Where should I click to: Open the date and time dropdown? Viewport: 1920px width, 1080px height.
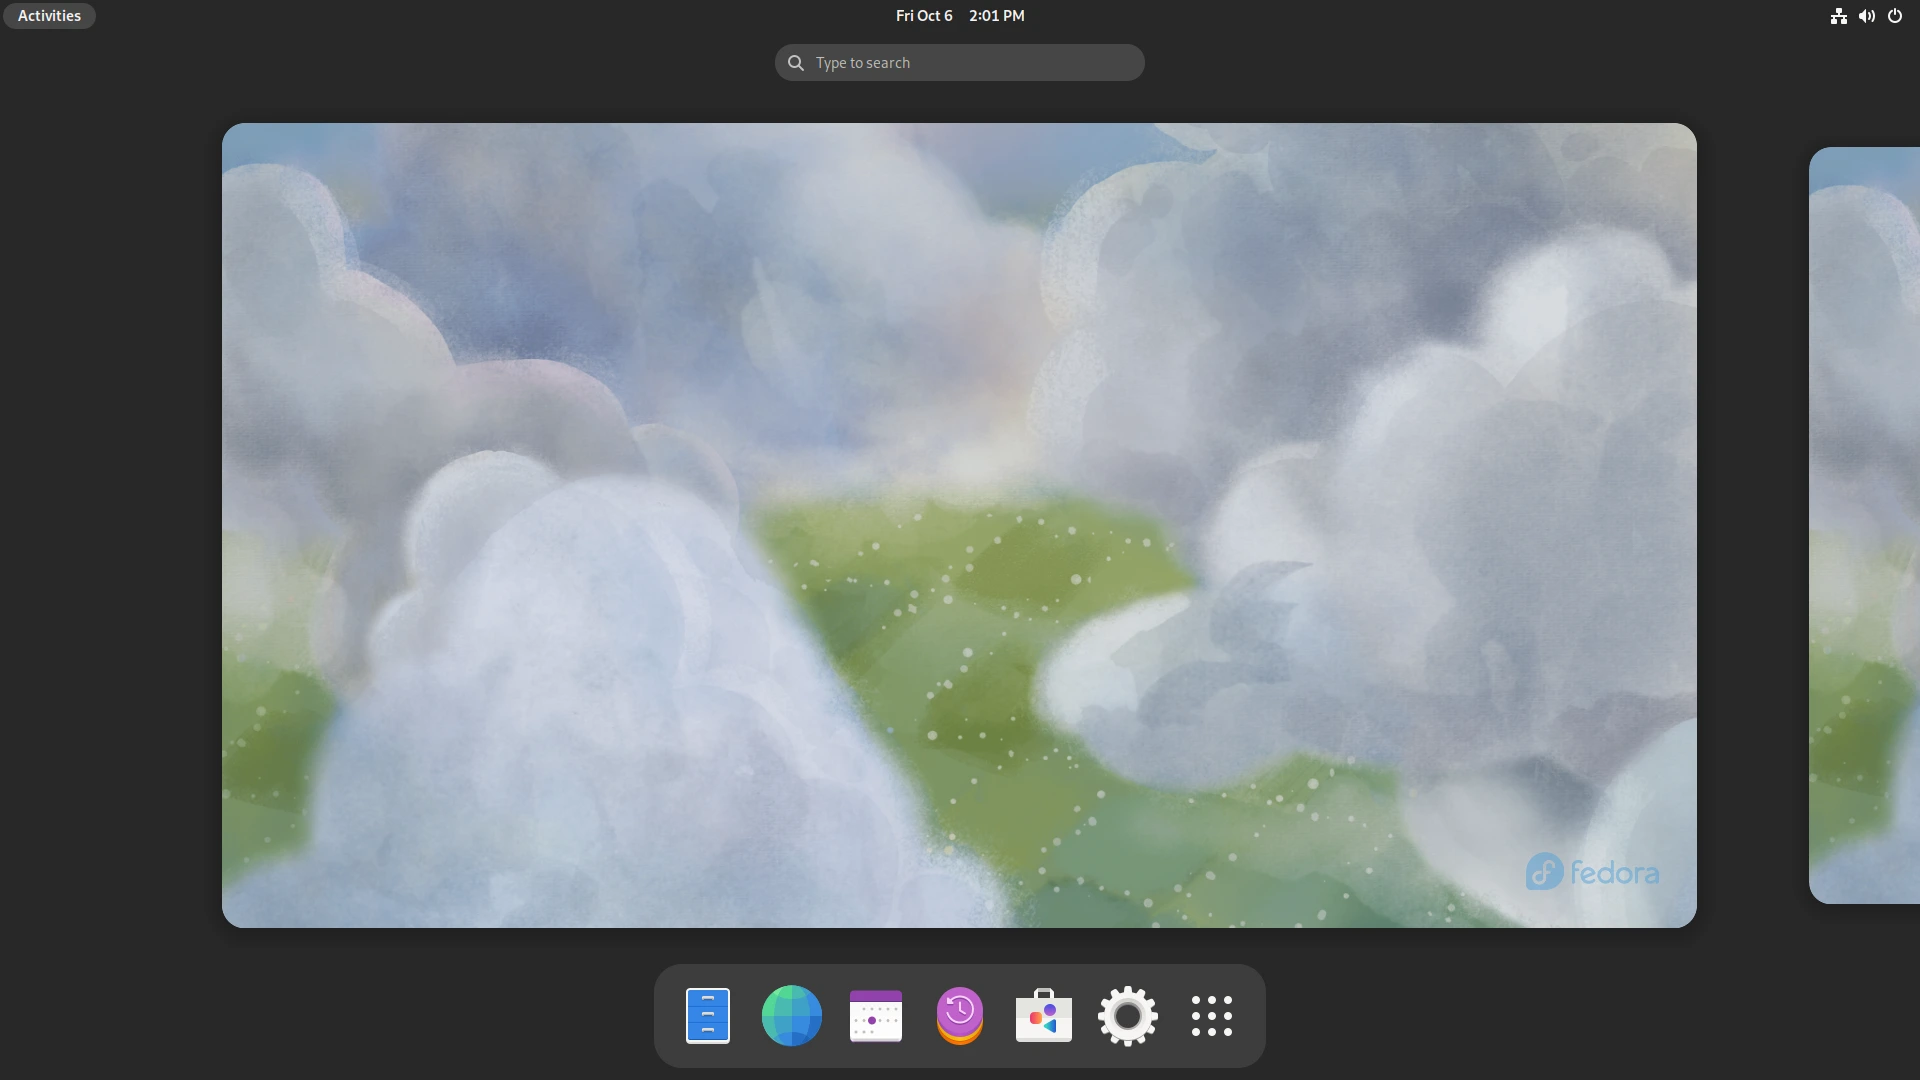pyautogui.click(x=959, y=15)
